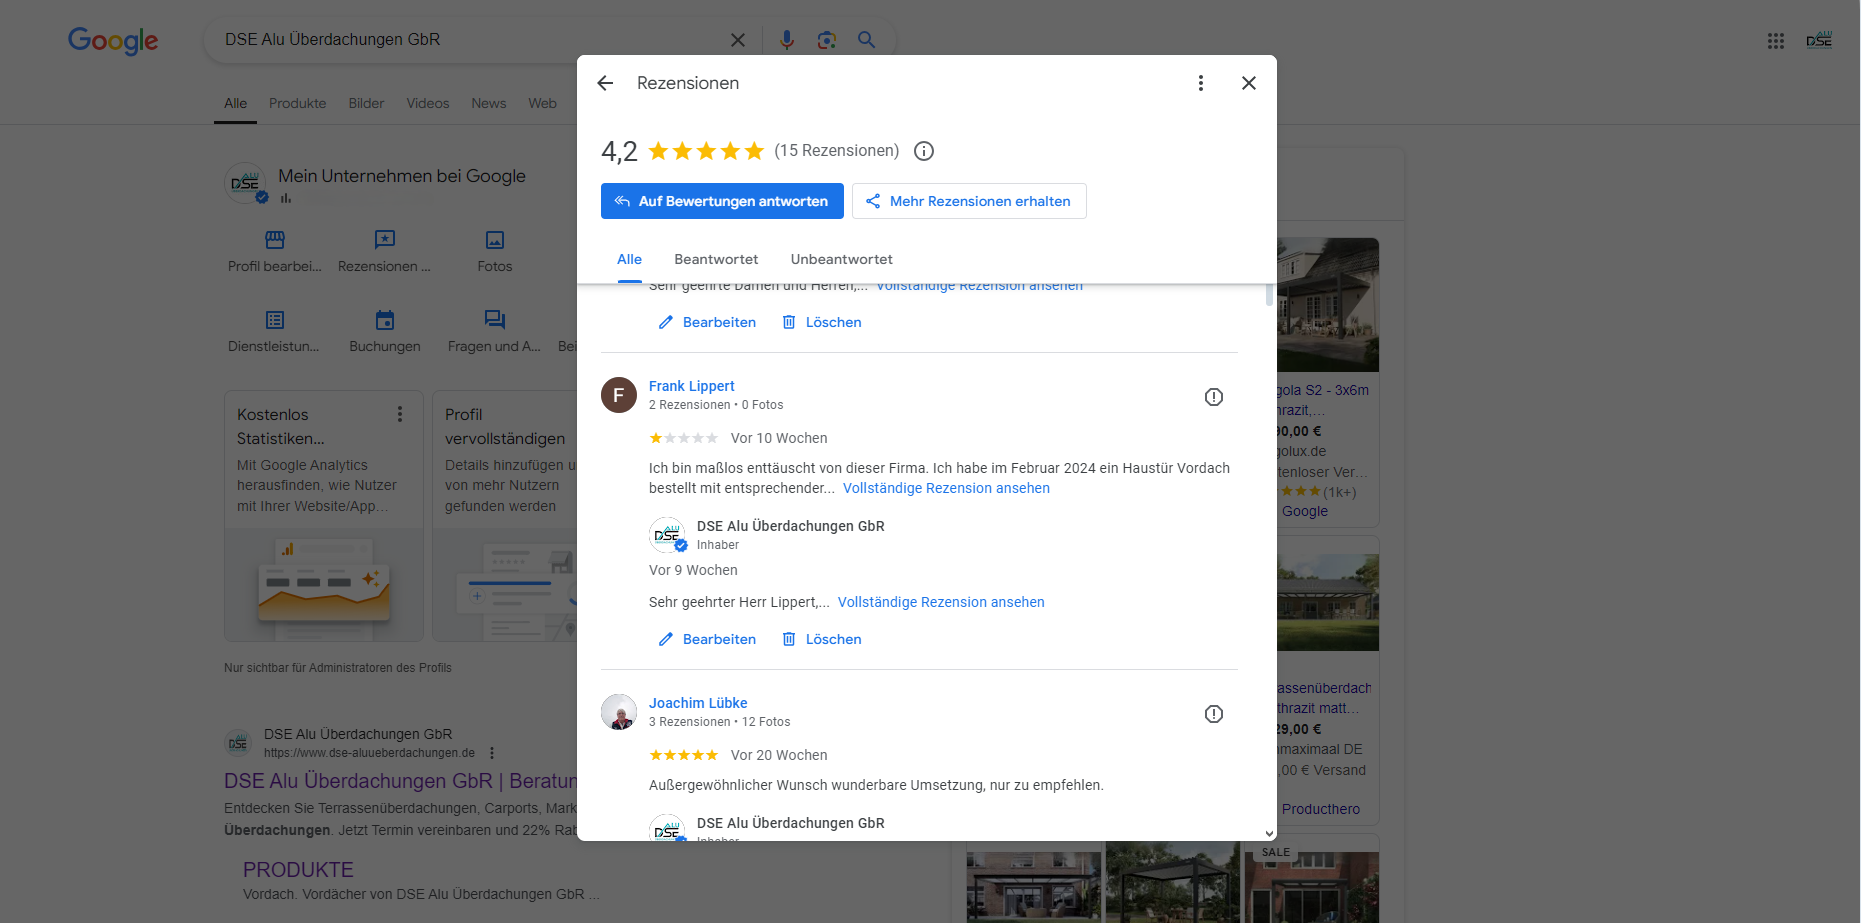This screenshot has width=1861, height=923.
Task: Open Joachim Lübke's profile link
Action: point(698,703)
